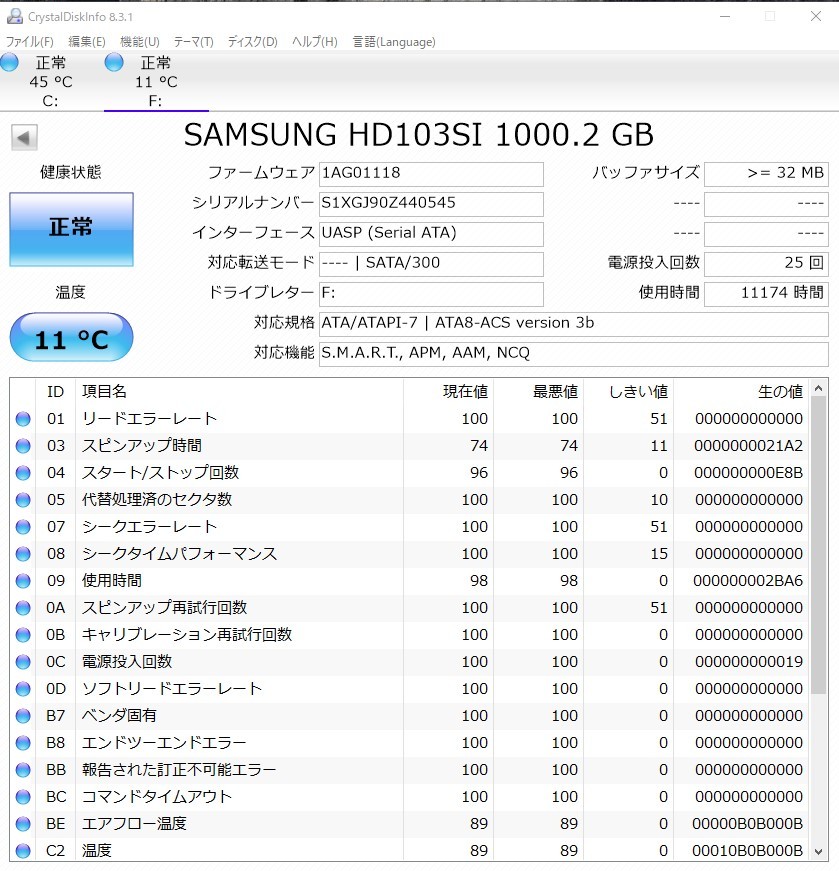Click the シリアルナンバー value field
The image size is (839, 871).
(430, 204)
